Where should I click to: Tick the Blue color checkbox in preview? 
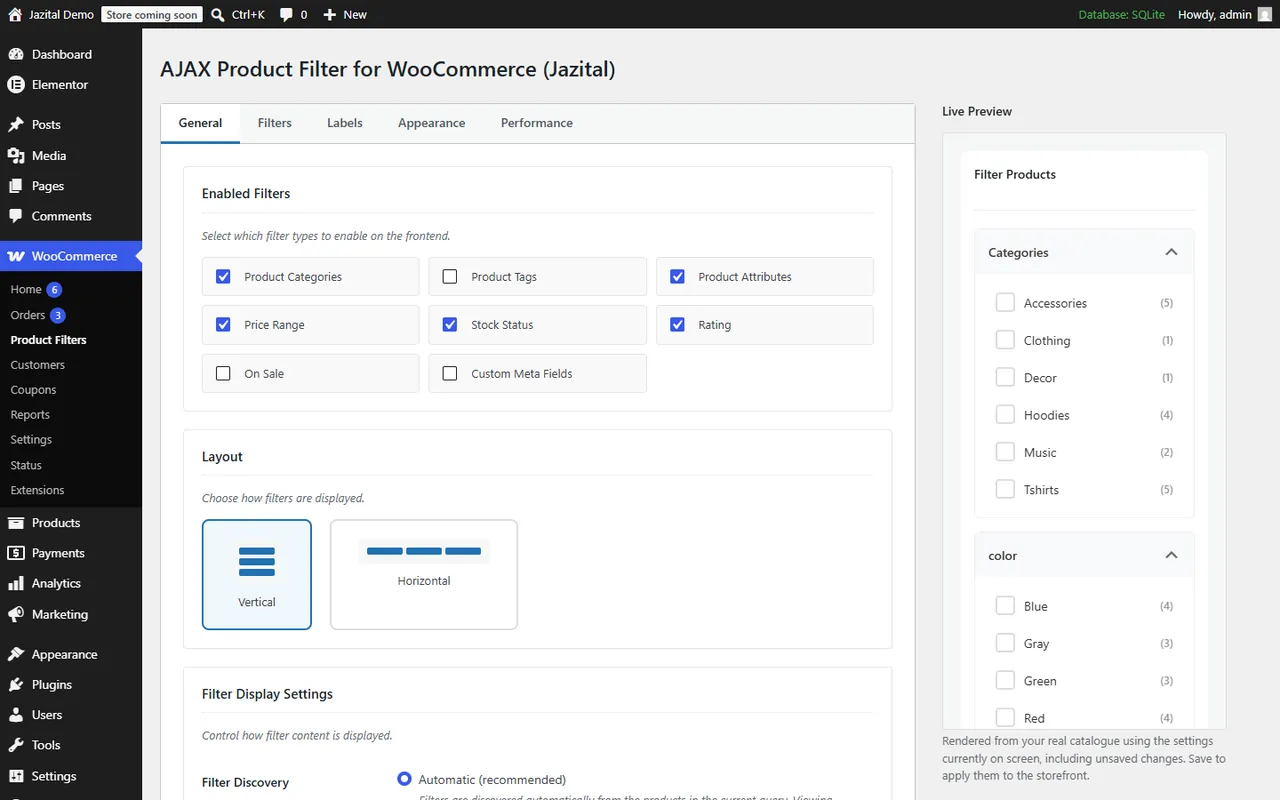(x=1005, y=606)
